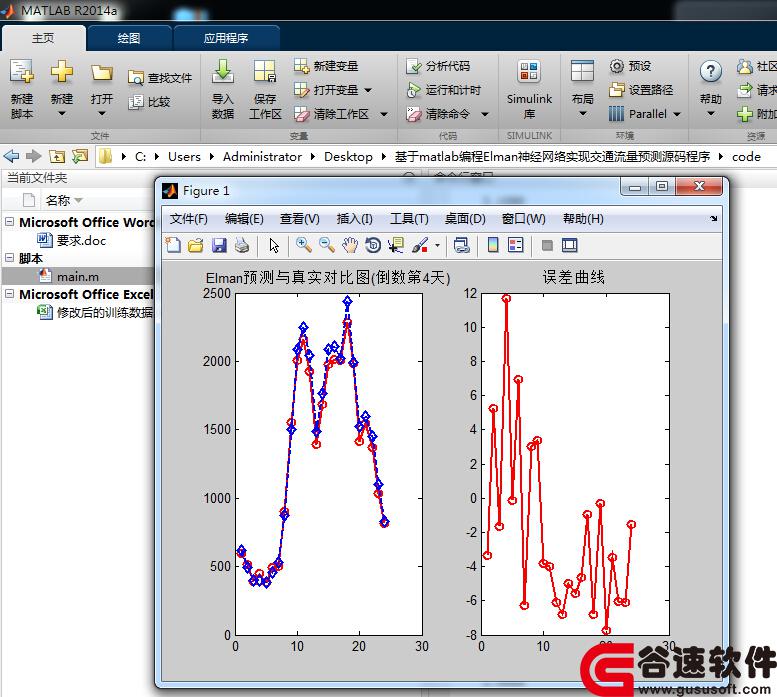Click the Help (帮助) question mark icon
Viewport: 777px width, 697px height.
[x=711, y=72]
